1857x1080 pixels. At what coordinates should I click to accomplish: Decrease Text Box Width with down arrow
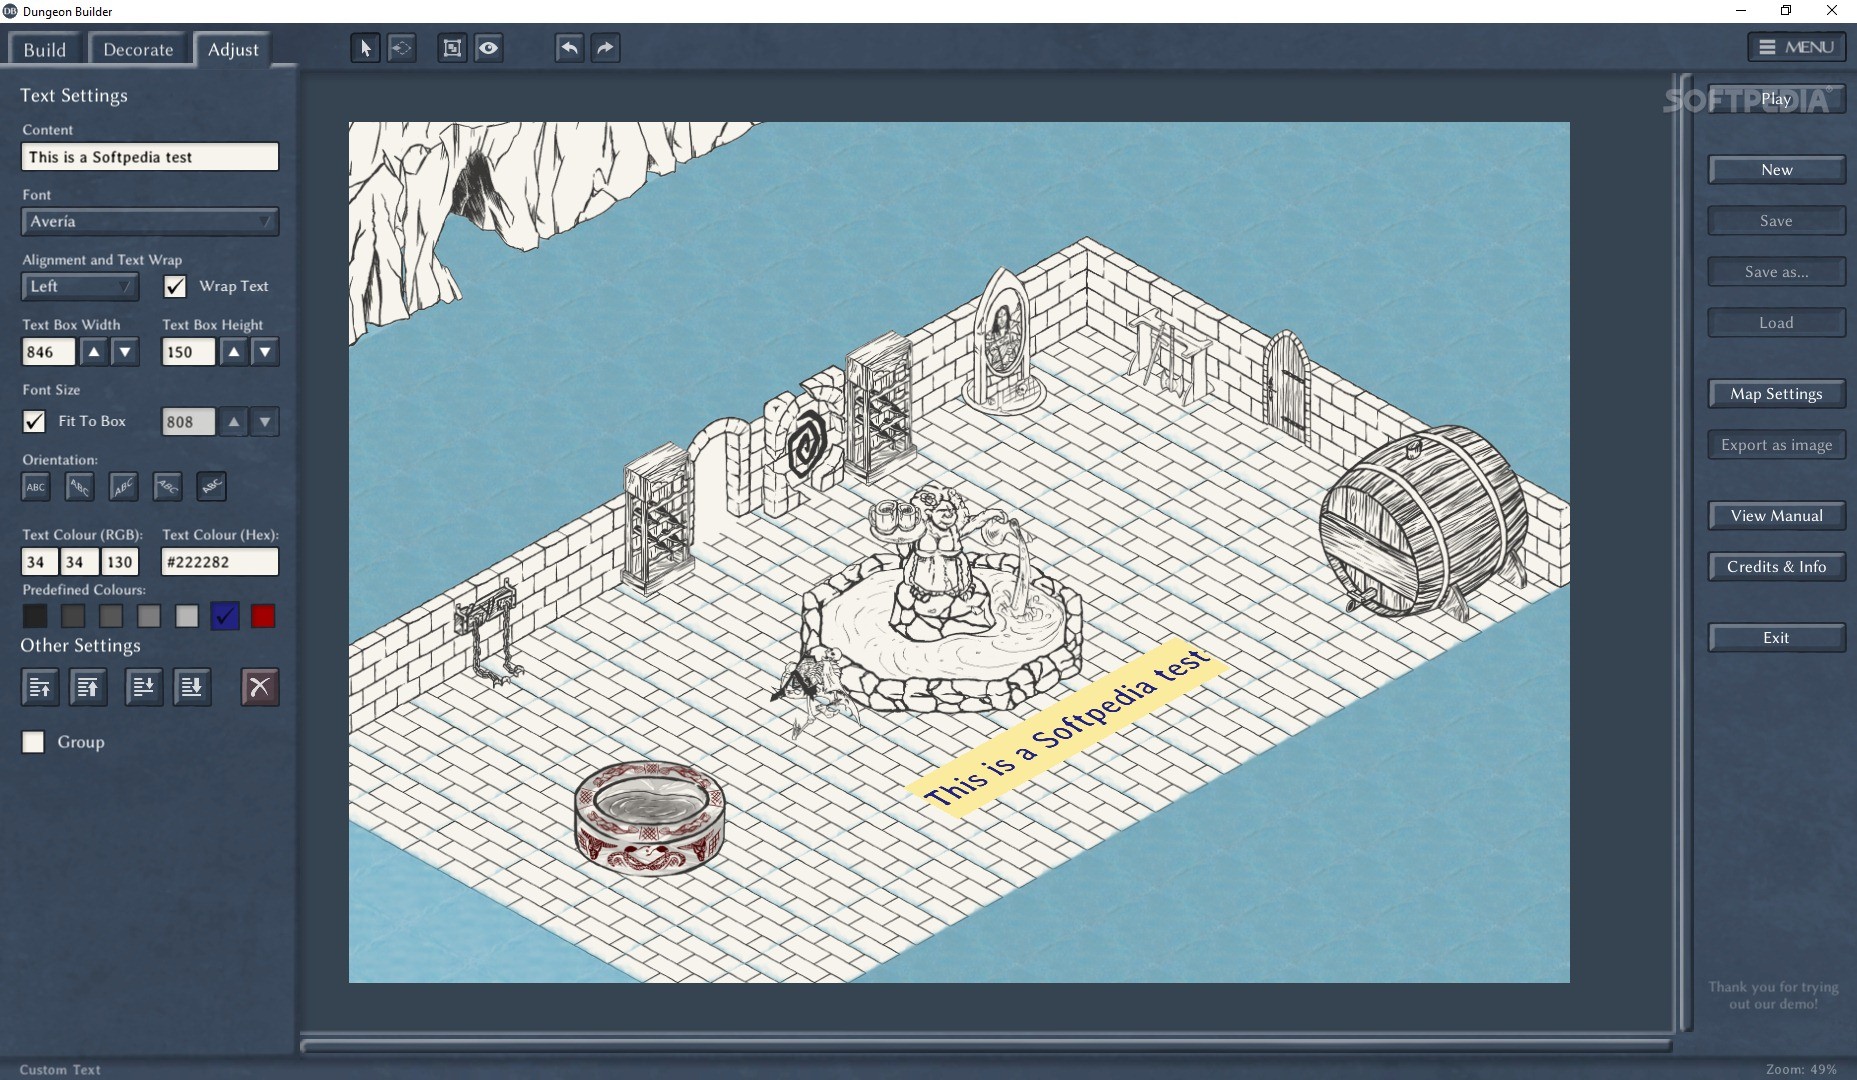click(x=125, y=352)
